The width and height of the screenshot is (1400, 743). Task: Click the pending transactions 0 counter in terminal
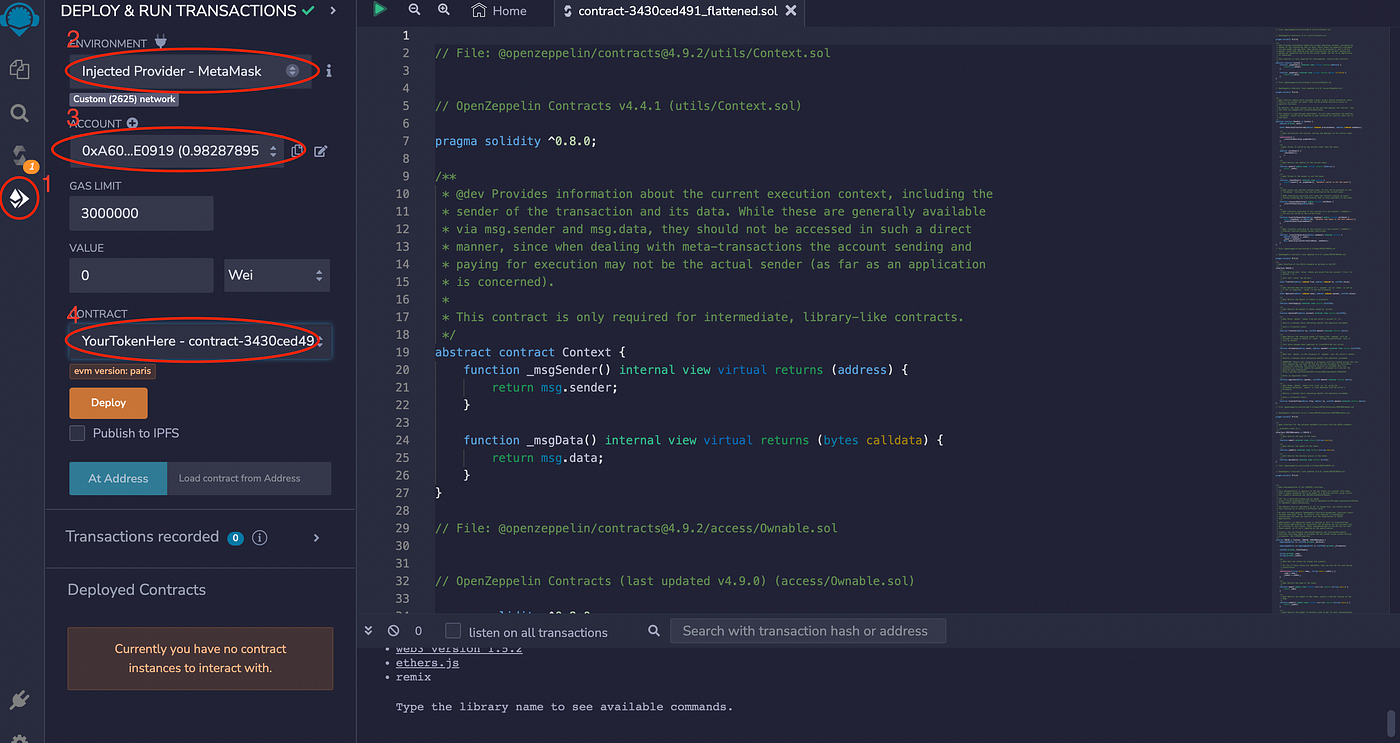click(418, 631)
